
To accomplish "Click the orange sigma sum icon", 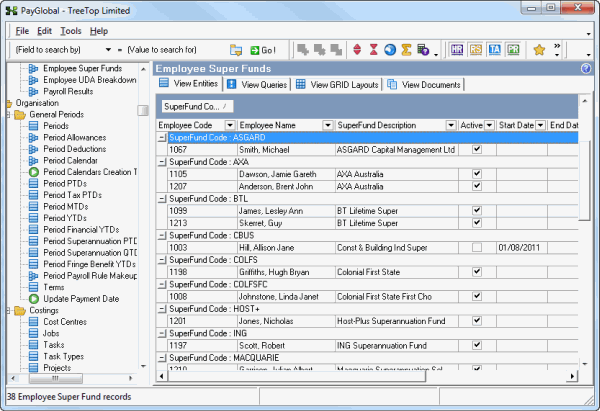I will [408, 49].
